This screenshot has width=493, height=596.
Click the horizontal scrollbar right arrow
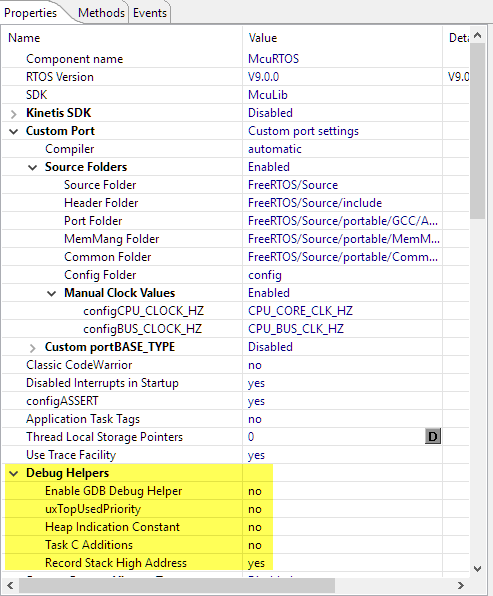click(461, 585)
